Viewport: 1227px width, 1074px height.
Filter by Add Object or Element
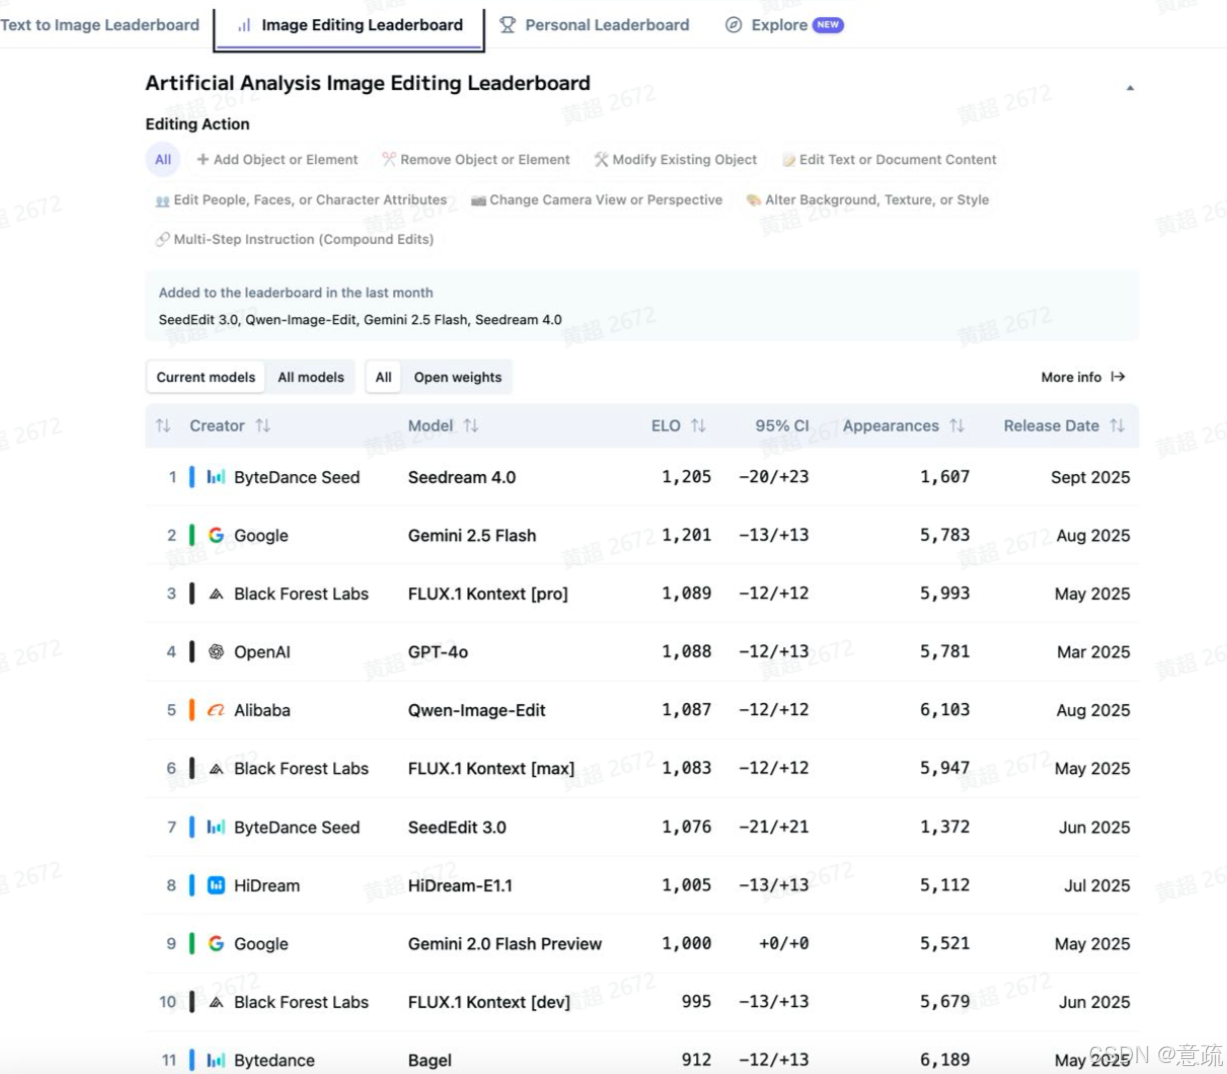point(277,160)
